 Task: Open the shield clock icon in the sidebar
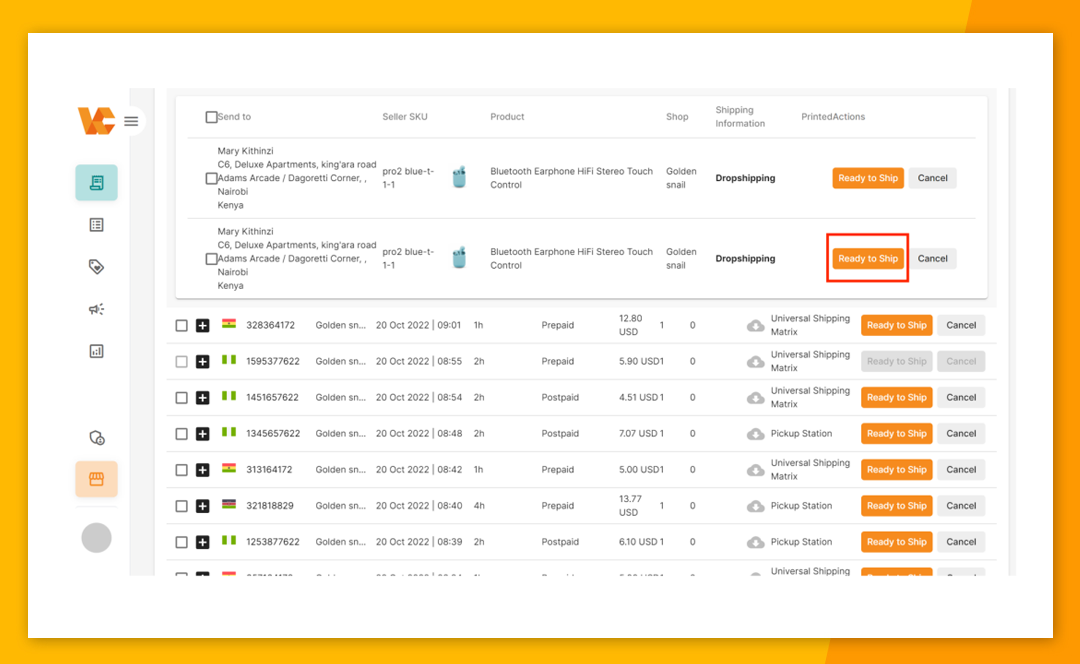click(x=96, y=437)
